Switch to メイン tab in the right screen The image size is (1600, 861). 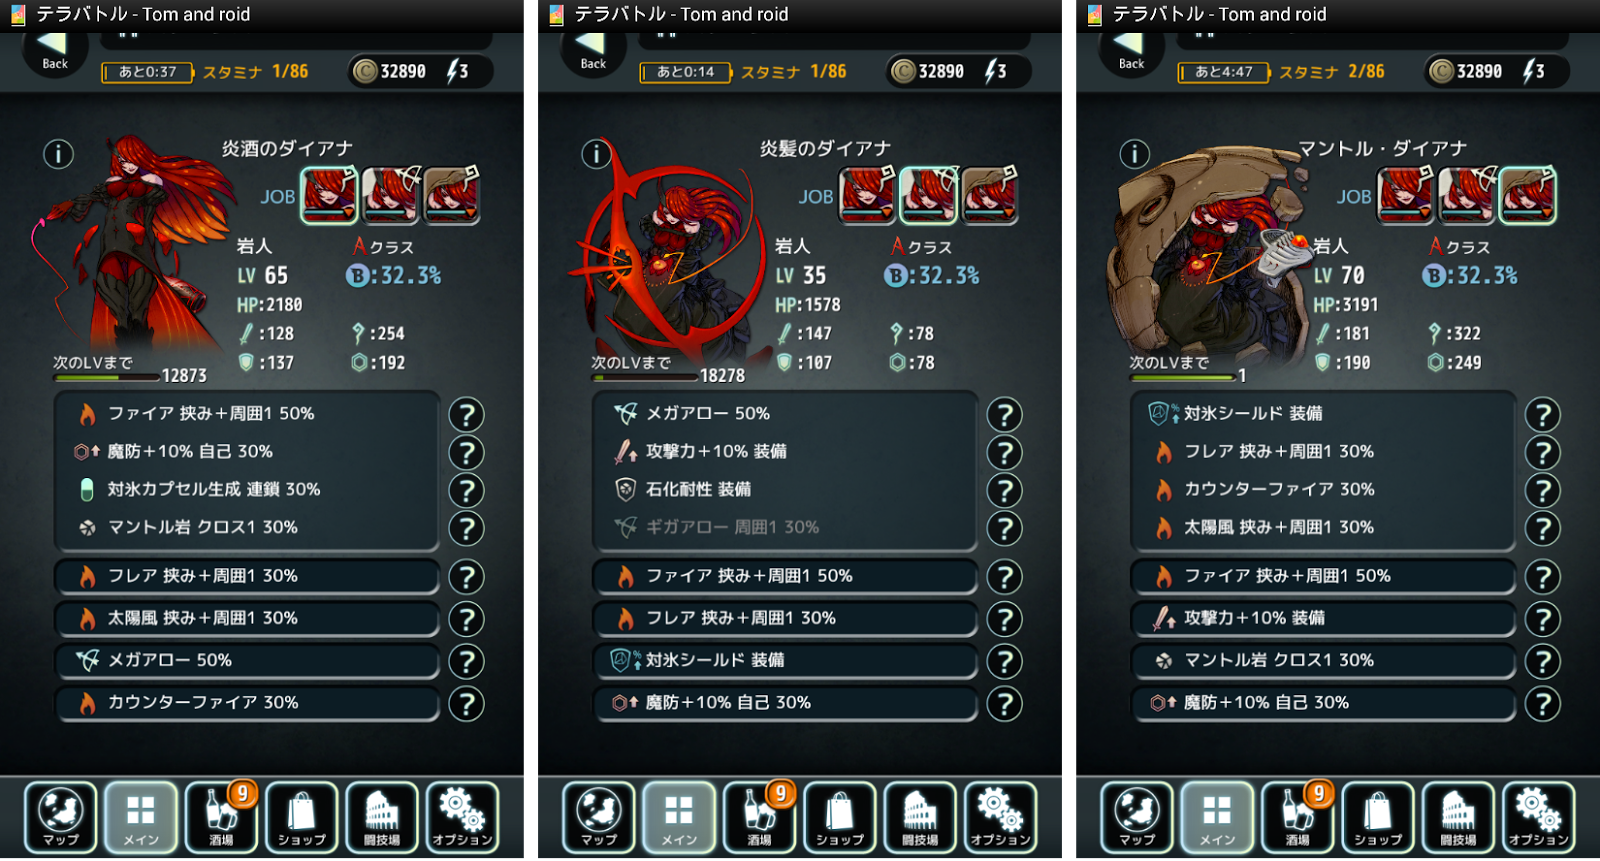tap(1217, 817)
